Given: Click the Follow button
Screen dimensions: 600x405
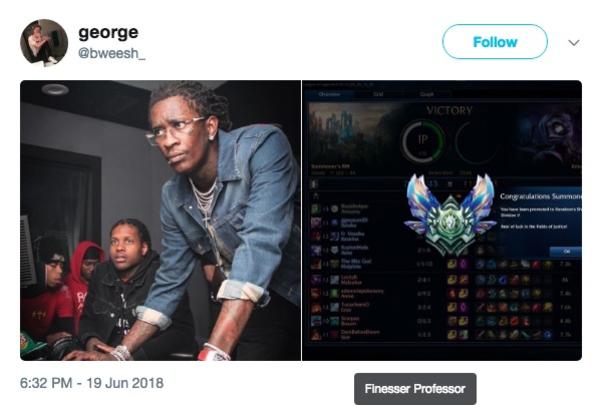Looking at the screenshot, I should tap(495, 42).
